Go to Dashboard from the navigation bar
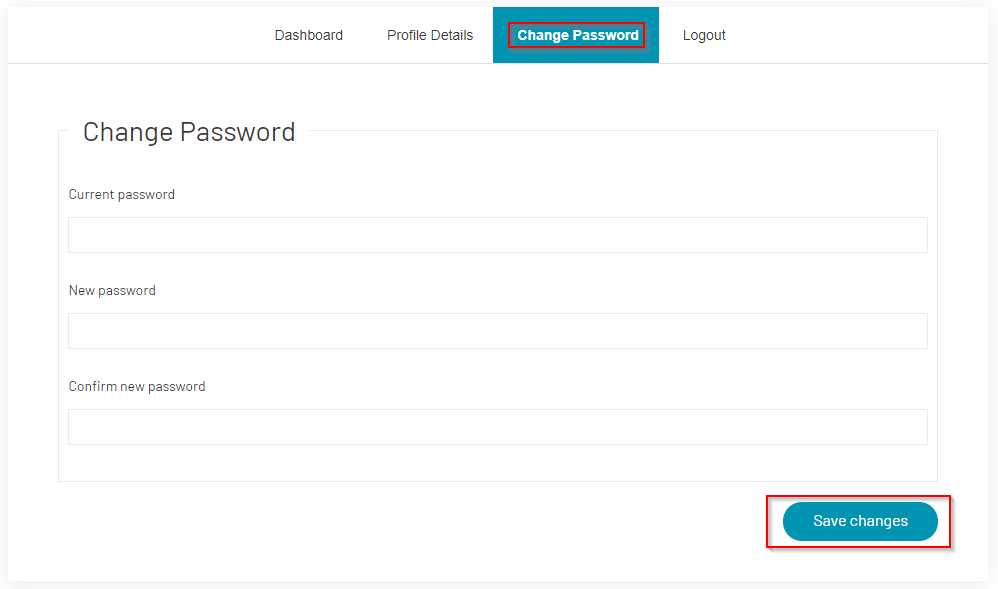Viewport: 998px width, 589px height. tap(308, 35)
